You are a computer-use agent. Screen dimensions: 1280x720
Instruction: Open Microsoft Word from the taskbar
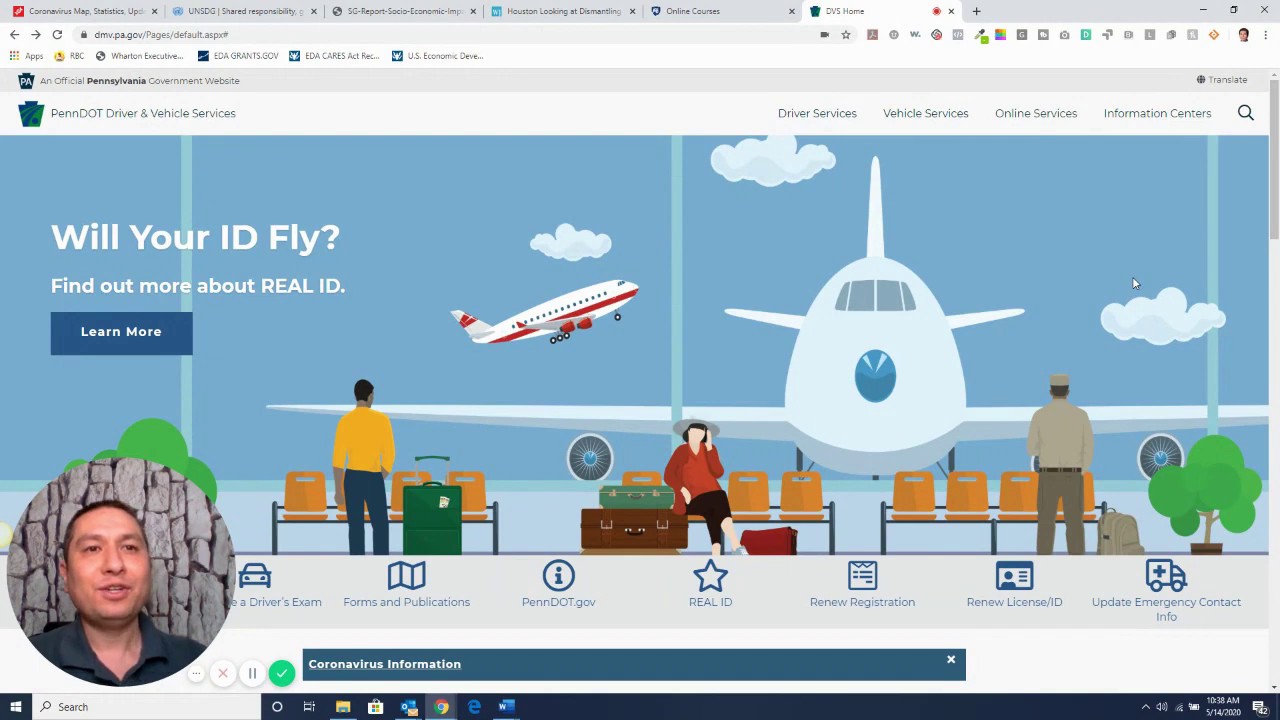pos(506,707)
